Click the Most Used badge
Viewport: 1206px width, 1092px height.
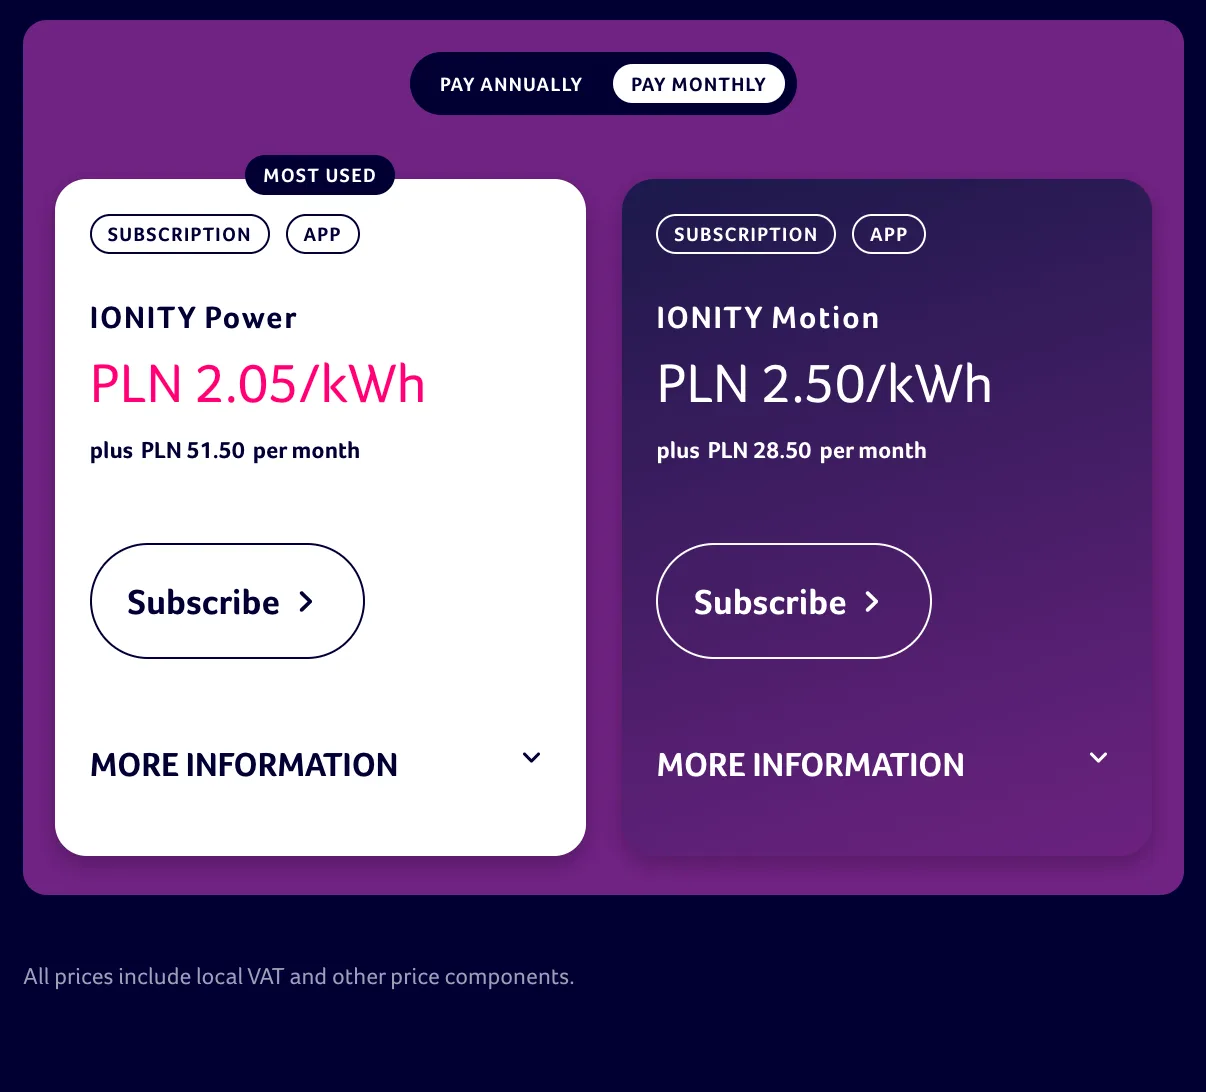[319, 176]
